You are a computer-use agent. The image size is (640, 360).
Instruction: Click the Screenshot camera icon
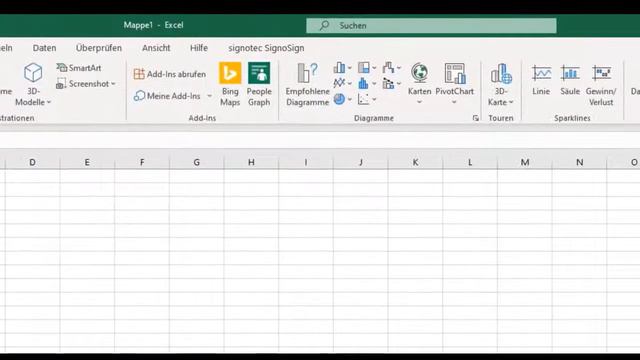[x=61, y=84]
